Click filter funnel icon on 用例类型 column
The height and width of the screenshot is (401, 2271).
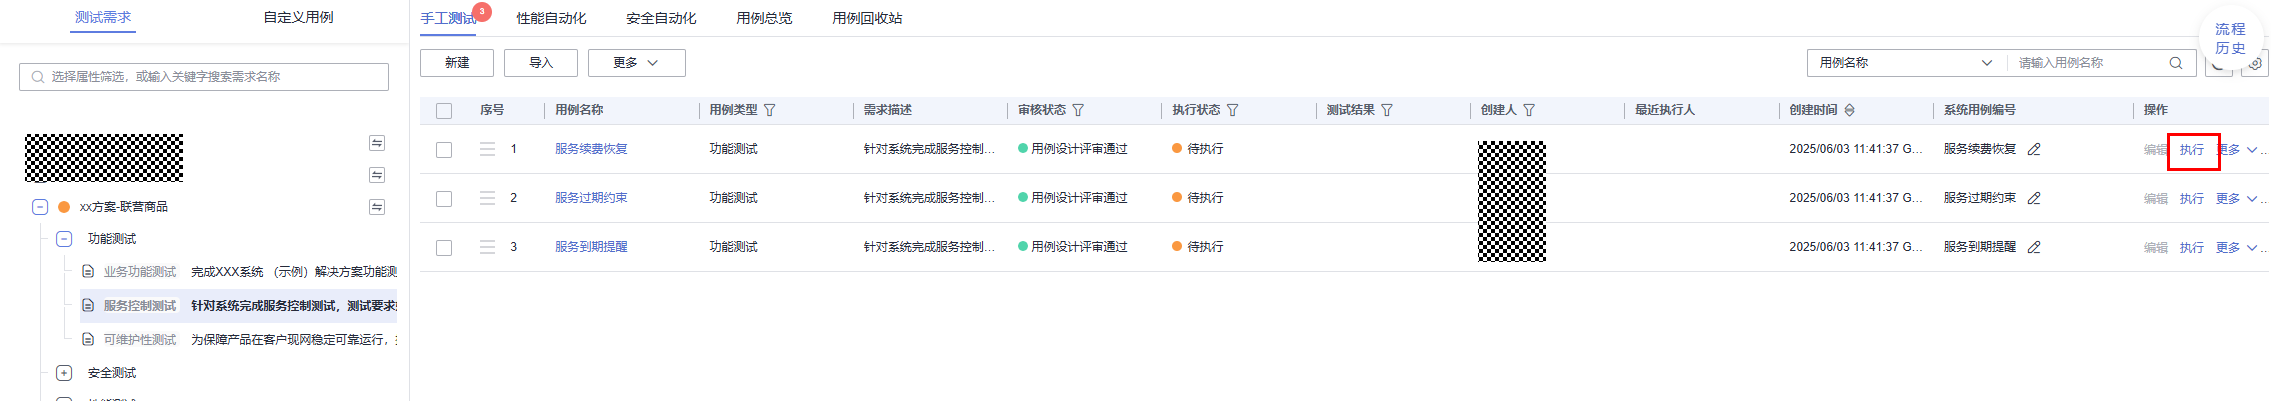coord(770,110)
